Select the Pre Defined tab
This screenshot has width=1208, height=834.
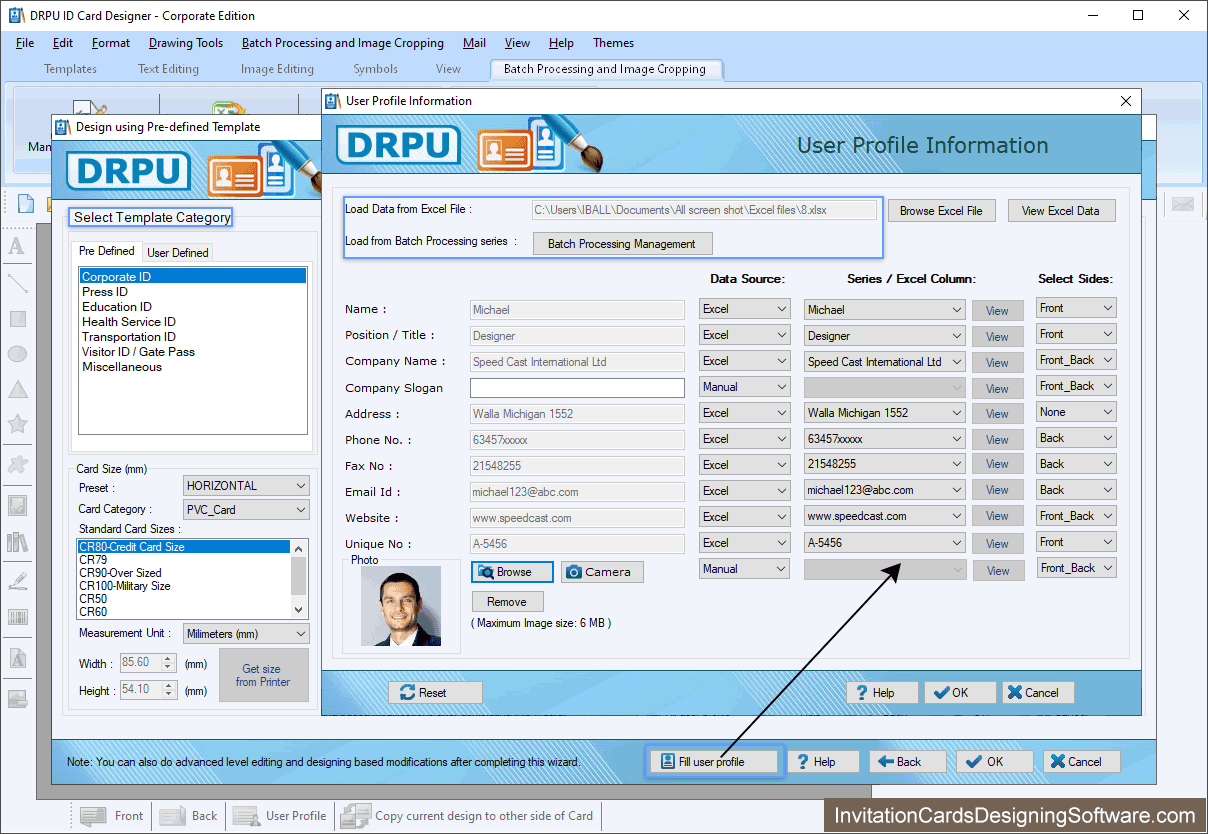point(107,251)
